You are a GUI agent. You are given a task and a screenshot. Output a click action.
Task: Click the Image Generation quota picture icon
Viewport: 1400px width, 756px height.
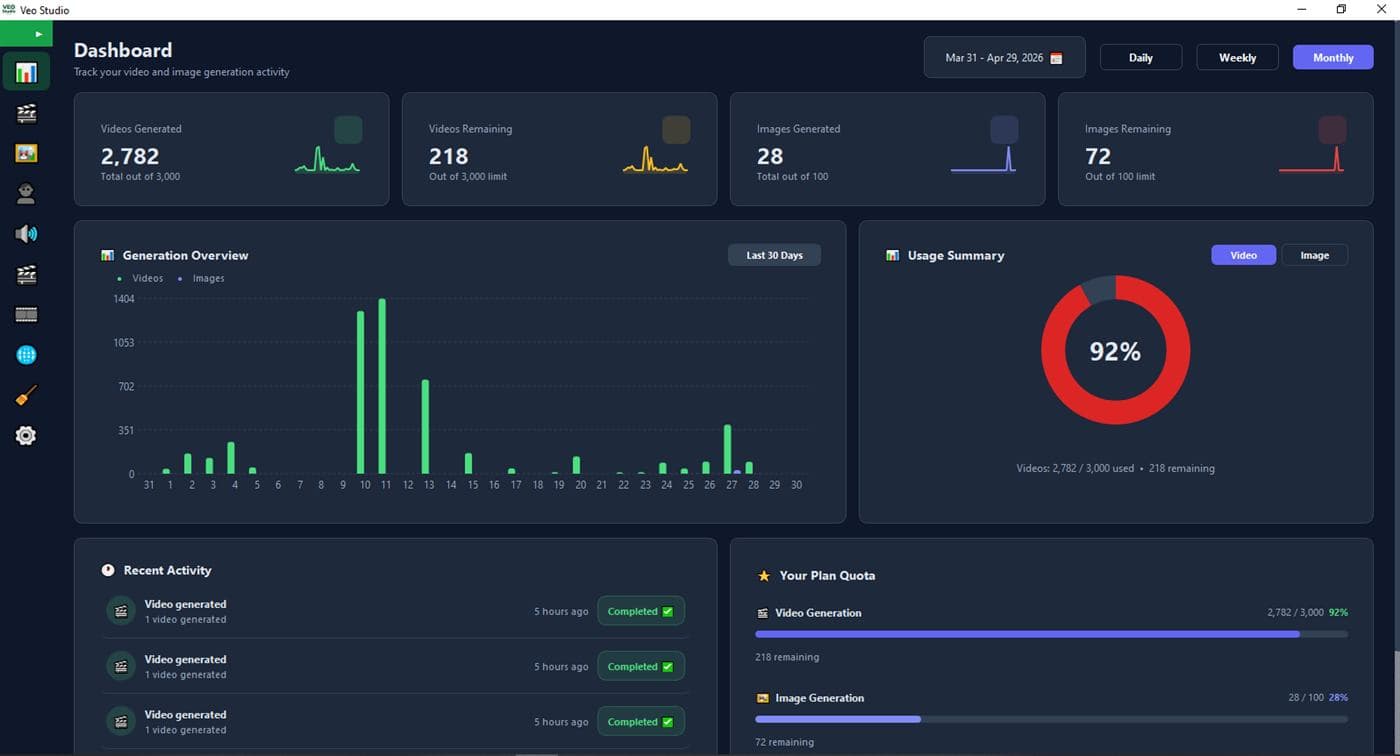click(x=763, y=698)
